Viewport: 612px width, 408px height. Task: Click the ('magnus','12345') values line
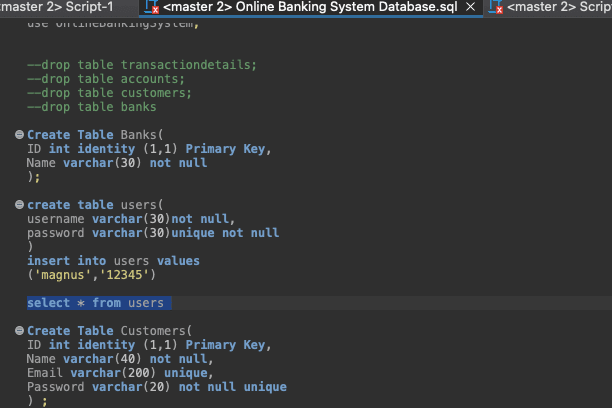(x=91, y=275)
